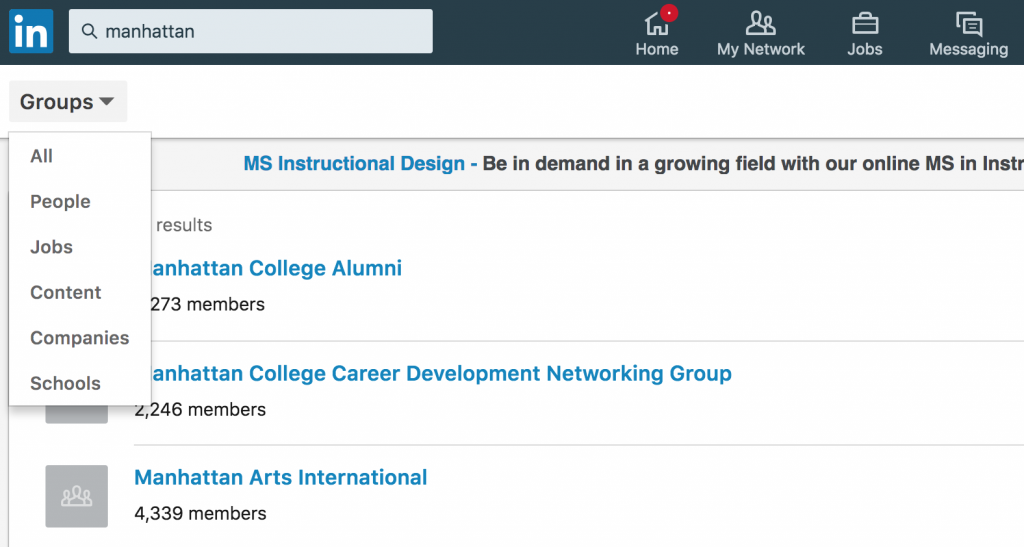Open Manhattan College Career Development Networking Group
The width and height of the screenshot is (1024, 547).
click(x=441, y=373)
